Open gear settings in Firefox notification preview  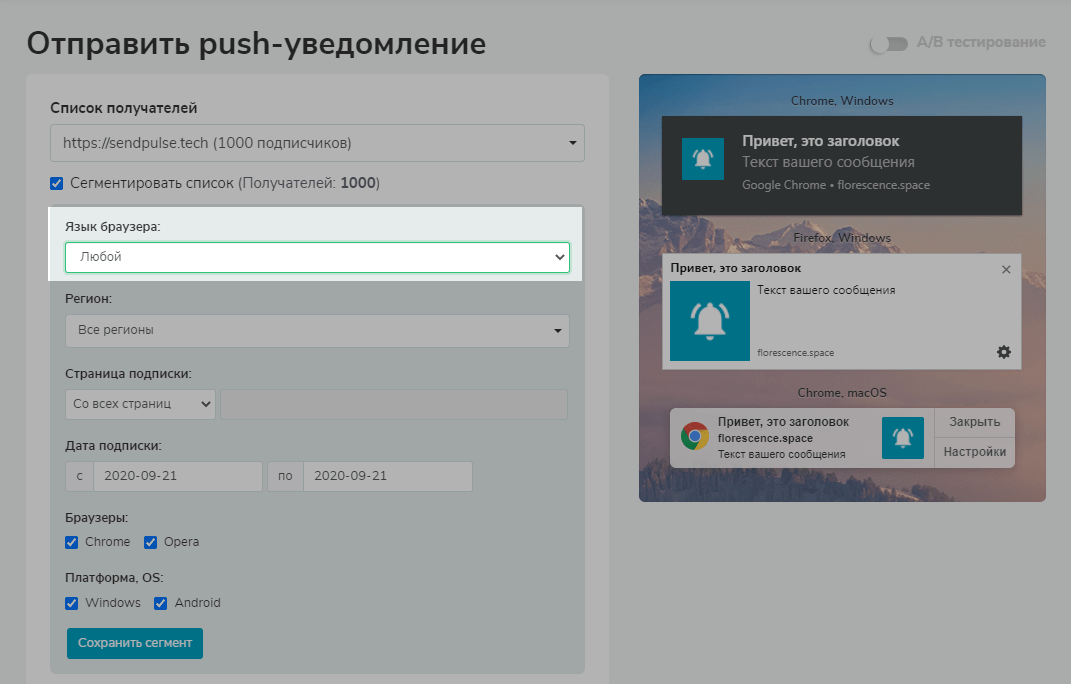[x=1003, y=352]
